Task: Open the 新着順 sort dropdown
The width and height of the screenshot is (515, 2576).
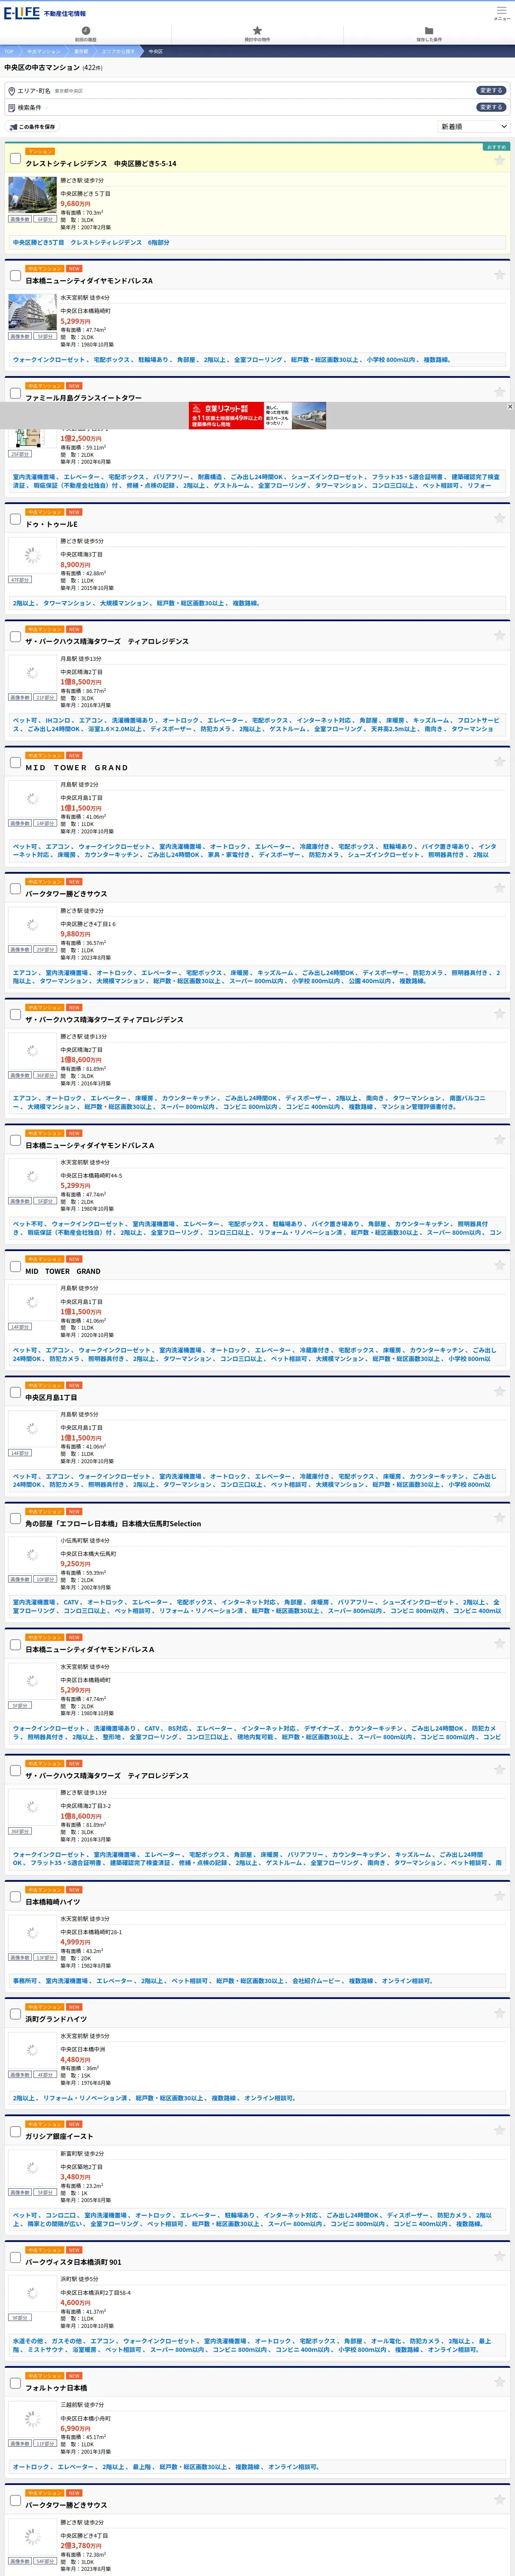Action: click(474, 127)
